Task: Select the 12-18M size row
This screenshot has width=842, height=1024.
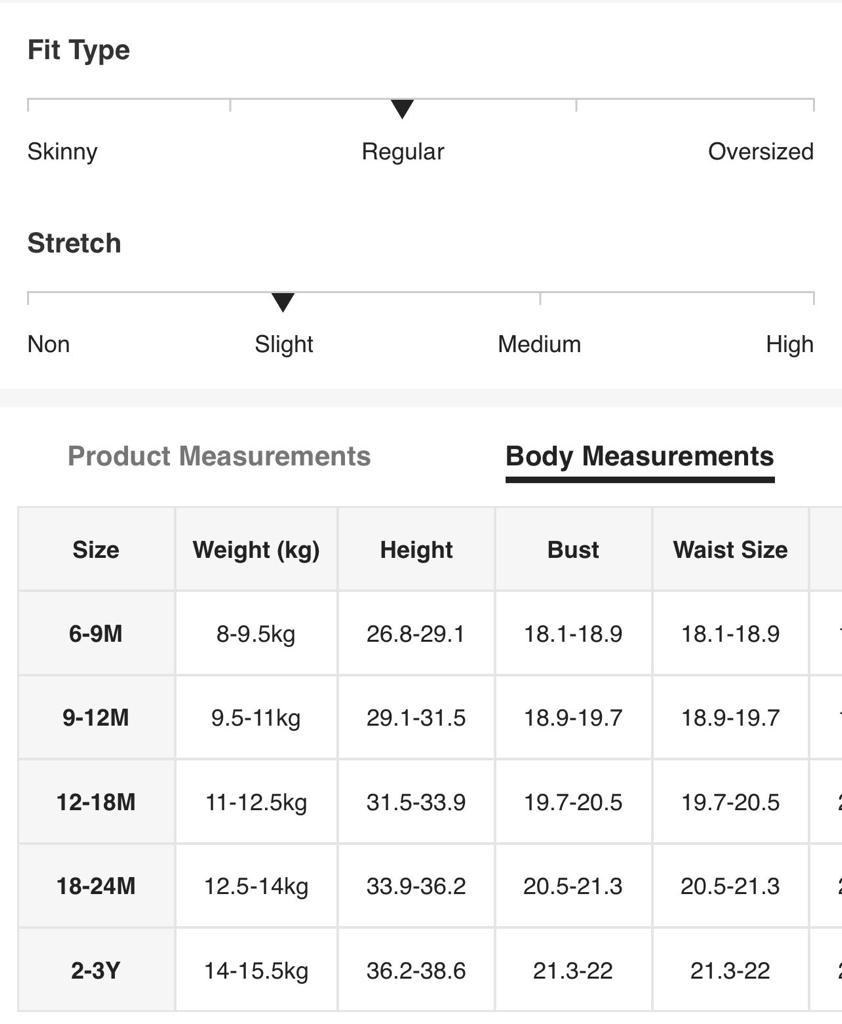Action: tap(96, 802)
